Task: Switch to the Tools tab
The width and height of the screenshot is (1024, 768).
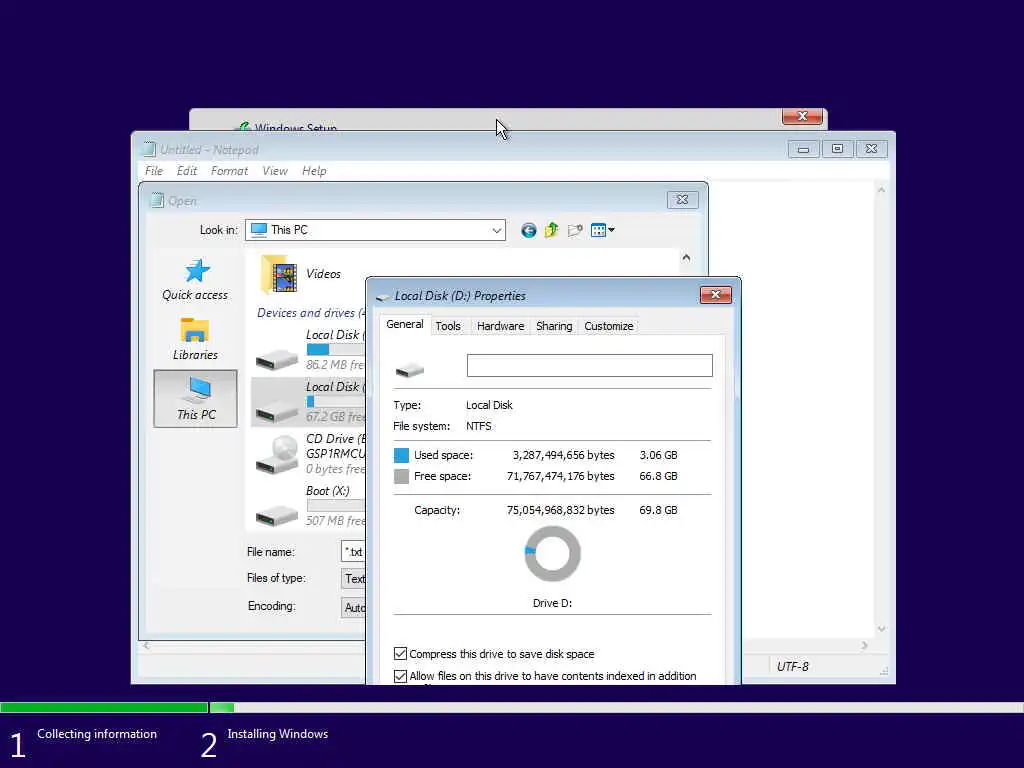Action: tap(448, 326)
